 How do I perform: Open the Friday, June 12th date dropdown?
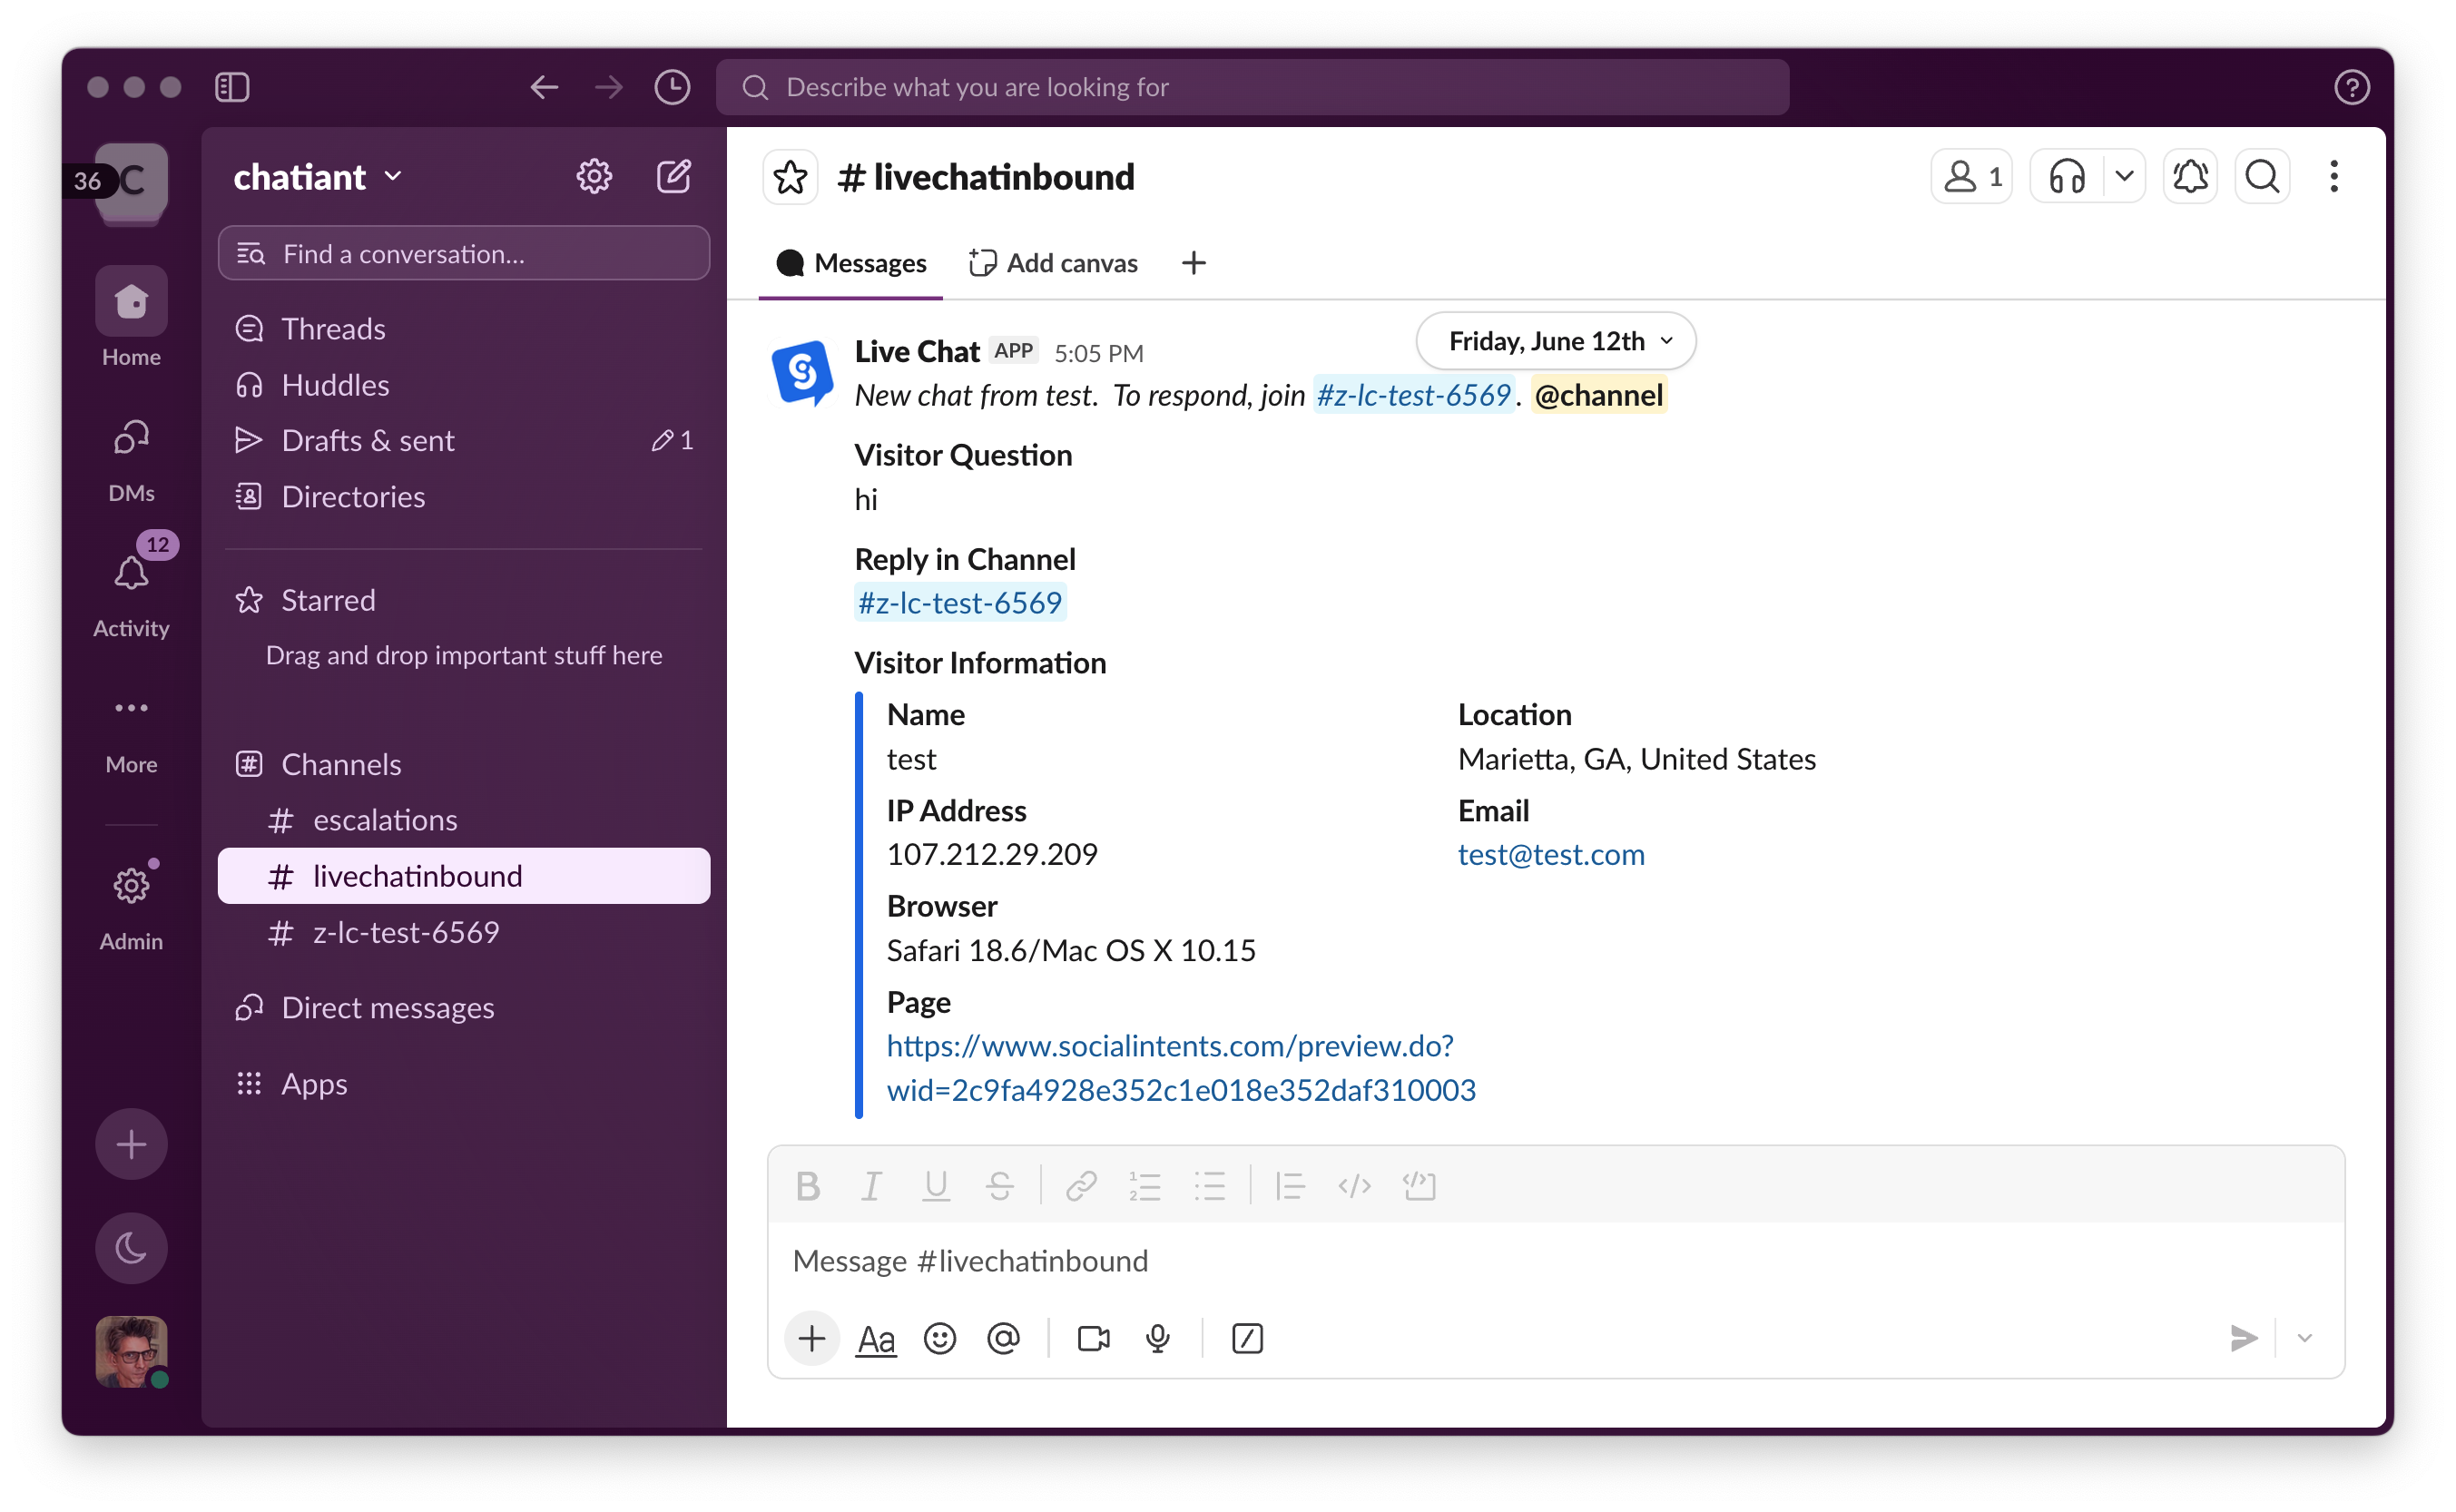click(1556, 341)
